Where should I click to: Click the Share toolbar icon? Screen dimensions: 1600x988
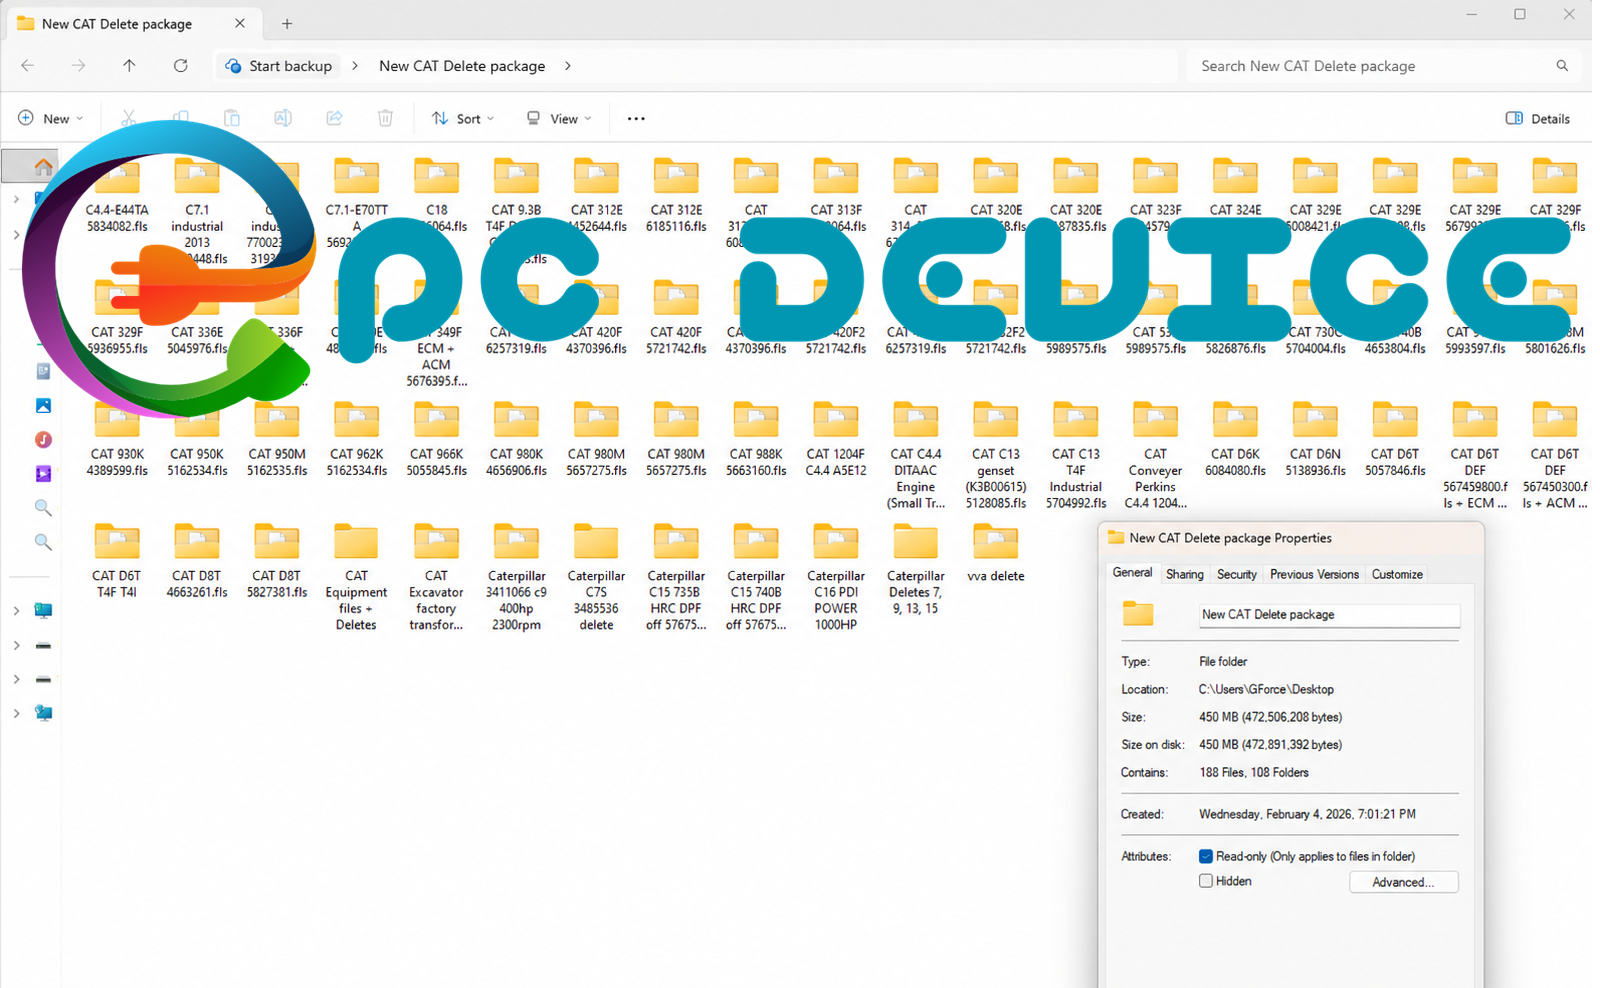pos(334,118)
